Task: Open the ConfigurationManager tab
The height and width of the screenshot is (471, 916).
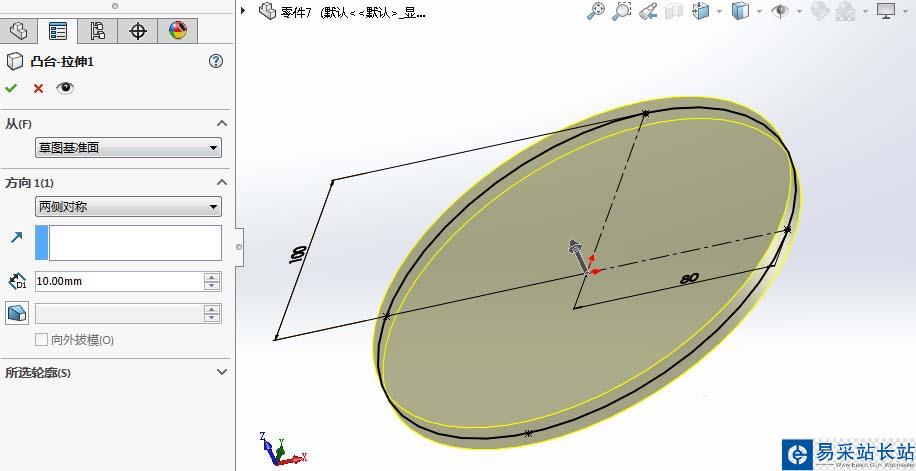Action: click(x=98, y=31)
